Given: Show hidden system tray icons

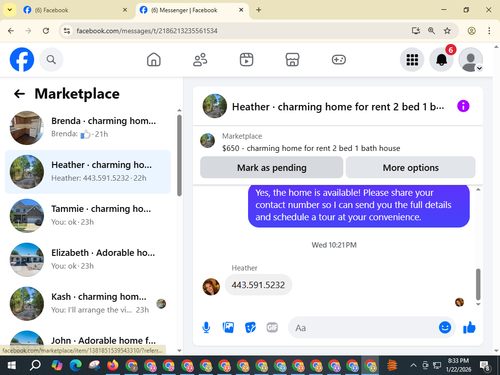Looking at the screenshot, I should (413, 365).
